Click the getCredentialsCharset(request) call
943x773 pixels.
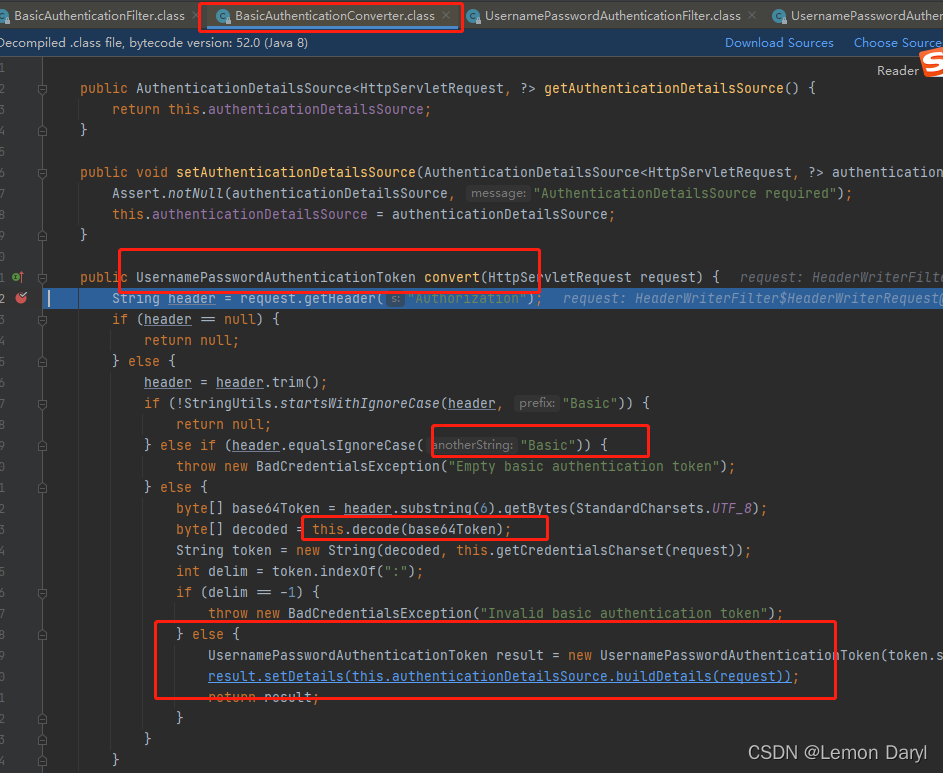616,550
